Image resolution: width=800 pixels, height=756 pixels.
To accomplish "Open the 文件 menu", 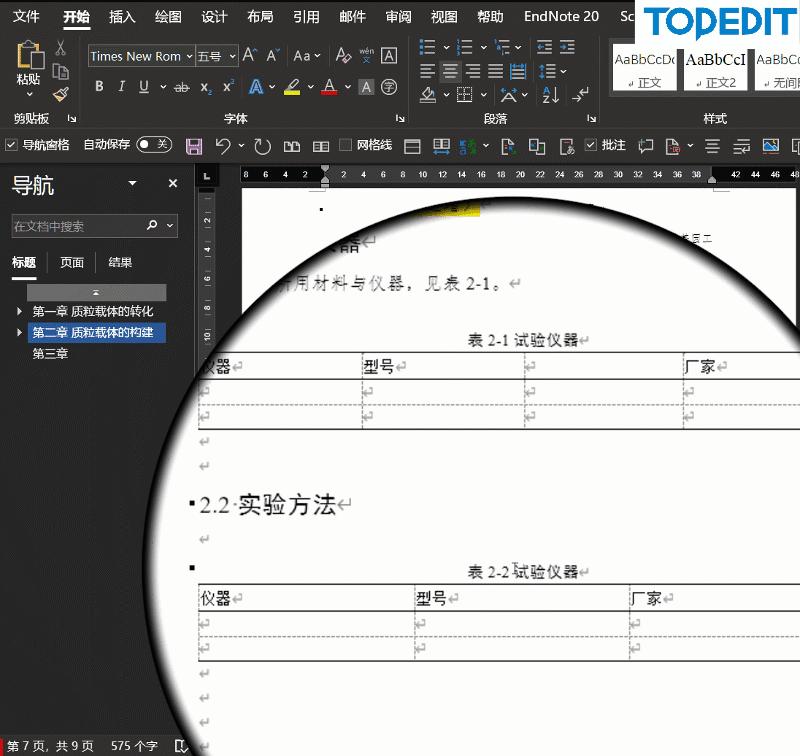I will point(26,16).
